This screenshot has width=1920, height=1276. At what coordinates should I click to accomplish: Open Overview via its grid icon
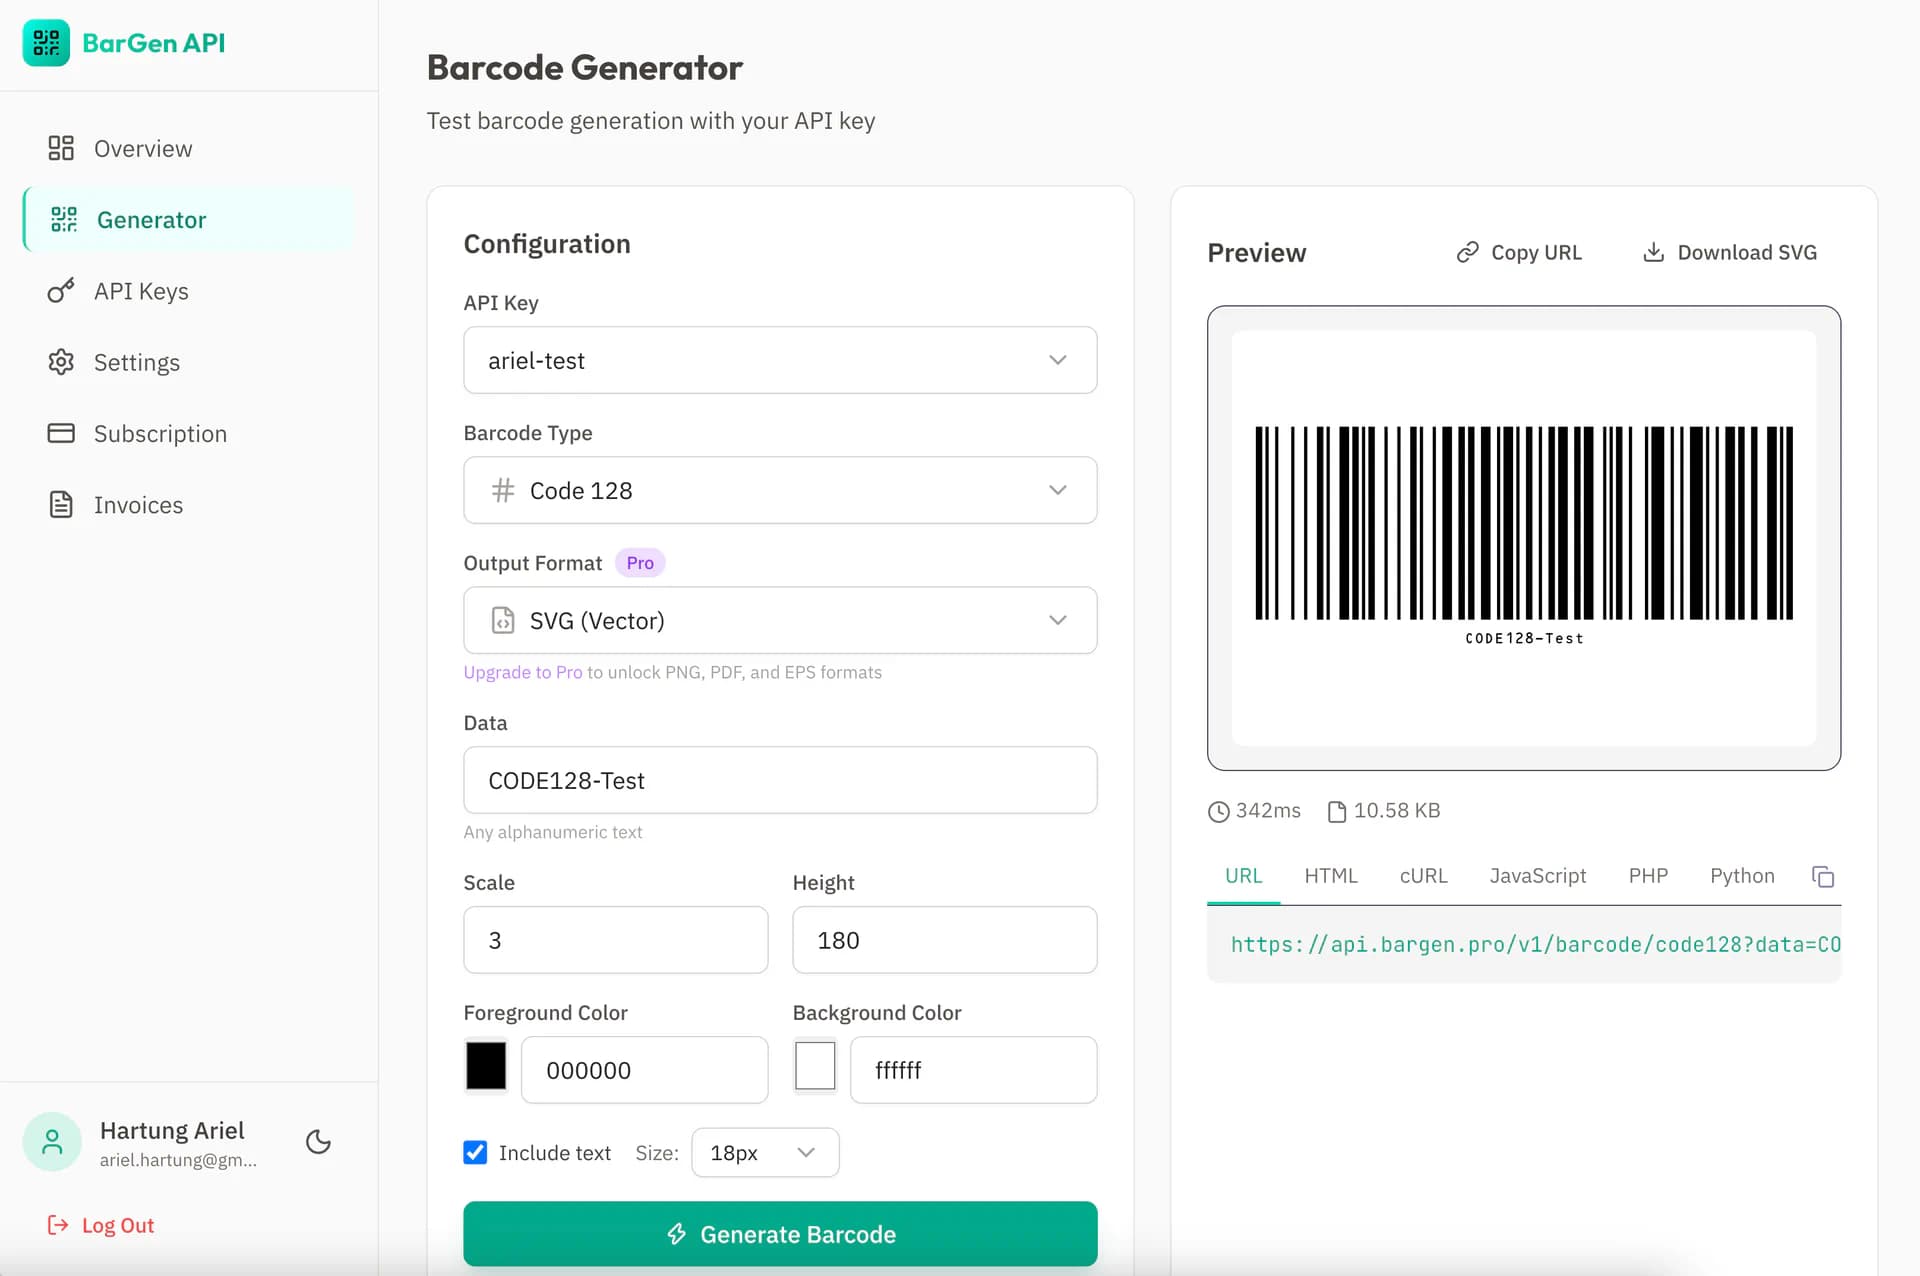pos(61,148)
